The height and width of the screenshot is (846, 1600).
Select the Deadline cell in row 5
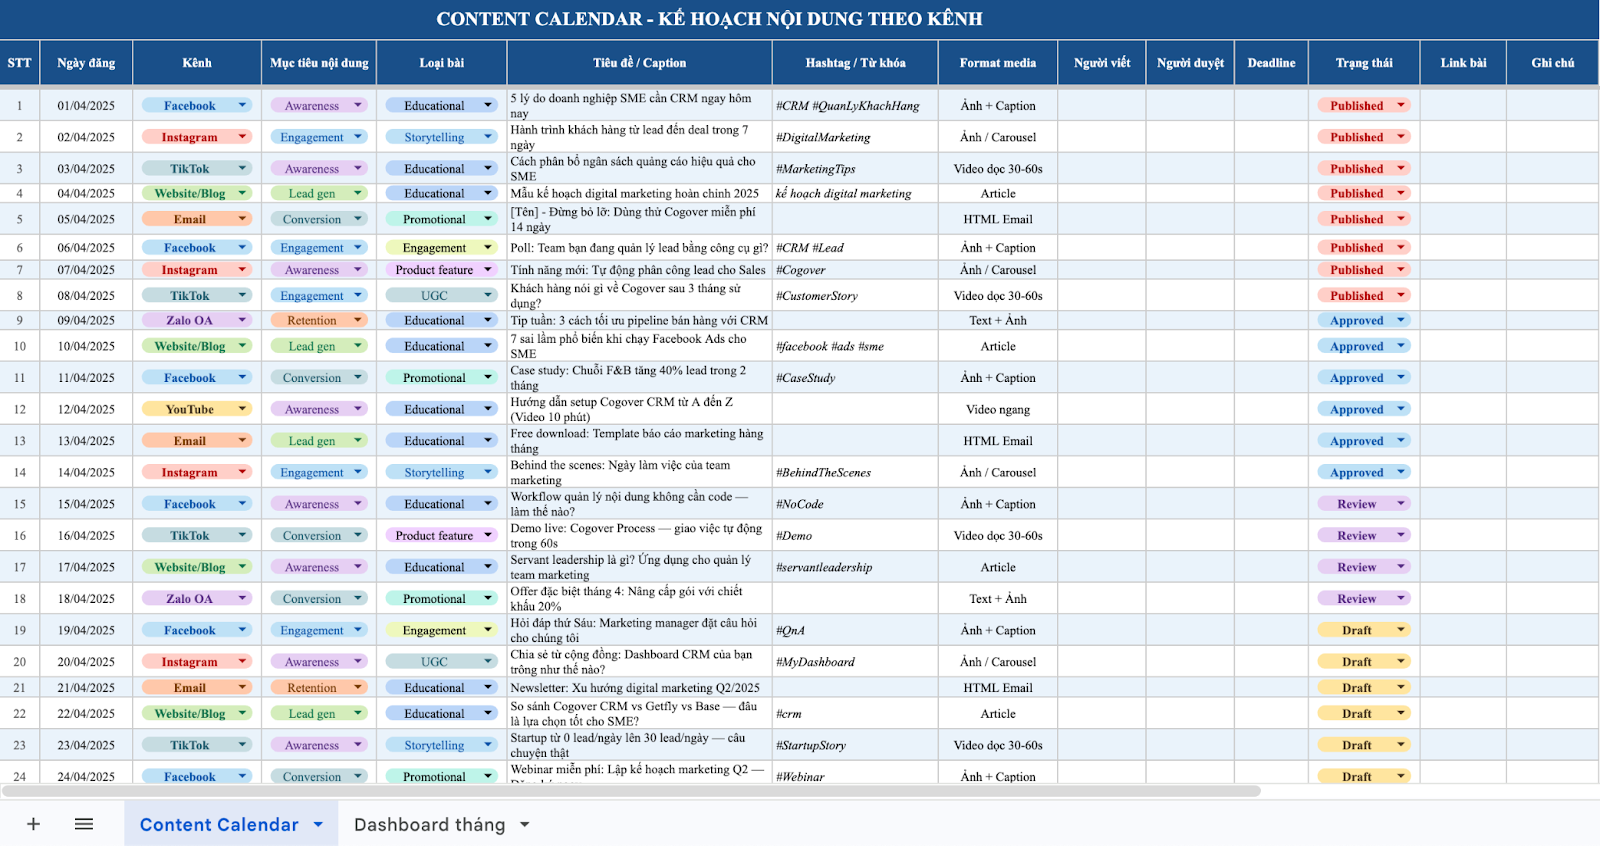[x=1270, y=219]
